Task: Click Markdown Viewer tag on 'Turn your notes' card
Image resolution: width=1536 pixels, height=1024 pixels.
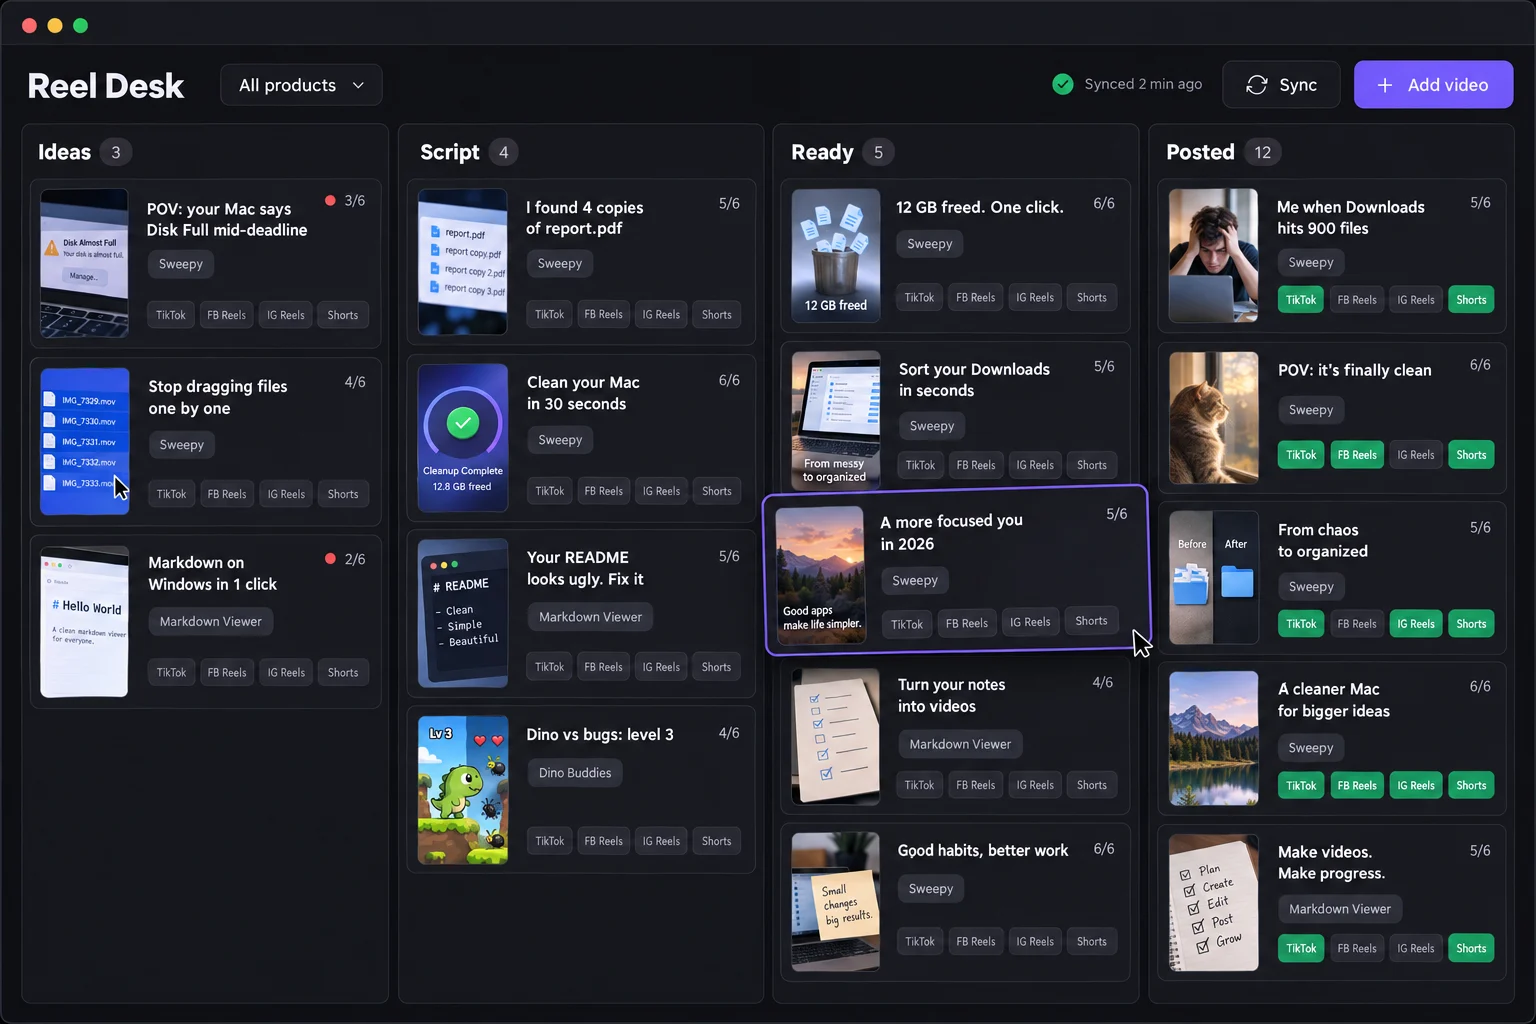Action: point(960,744)
